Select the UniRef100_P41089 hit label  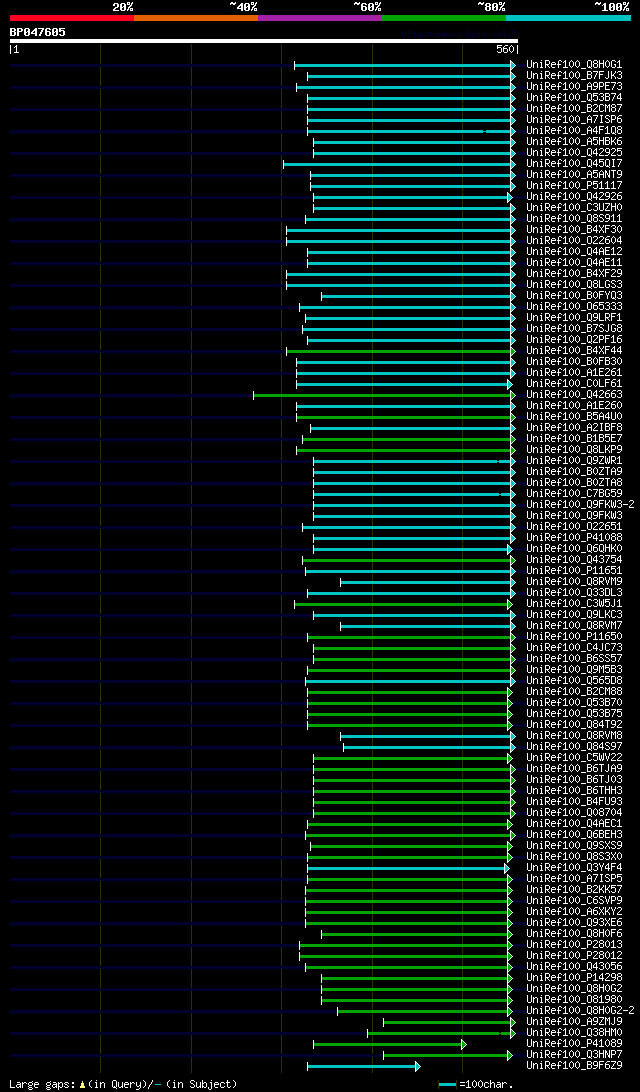(x=575, y=1044)
